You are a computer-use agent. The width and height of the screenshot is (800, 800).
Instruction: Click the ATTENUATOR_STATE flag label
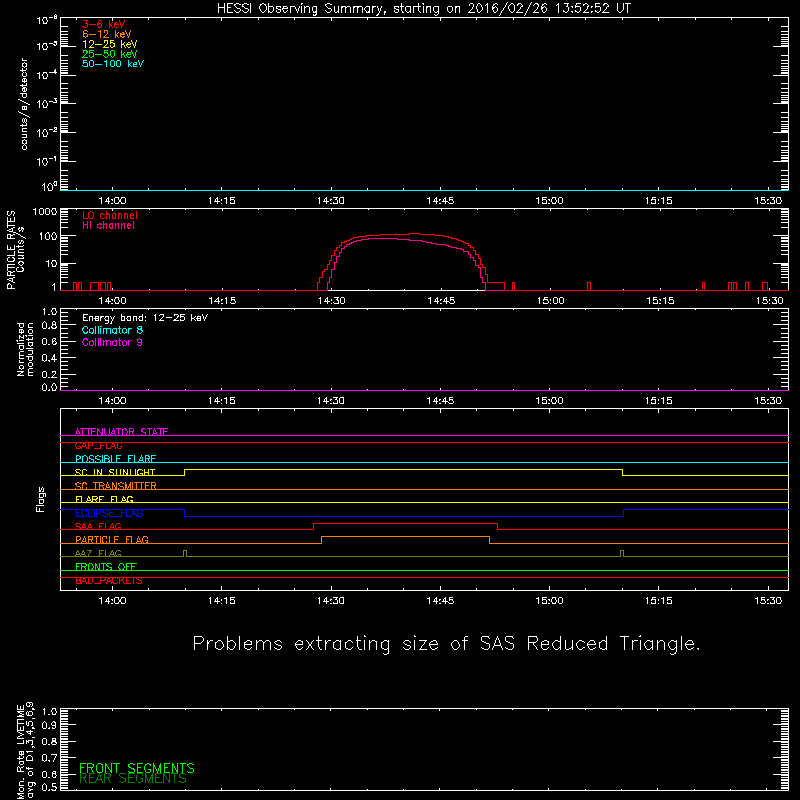click(121, 432)
